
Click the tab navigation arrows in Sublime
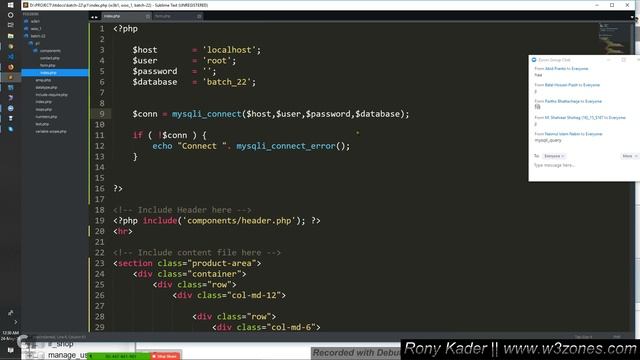point(94,17)
